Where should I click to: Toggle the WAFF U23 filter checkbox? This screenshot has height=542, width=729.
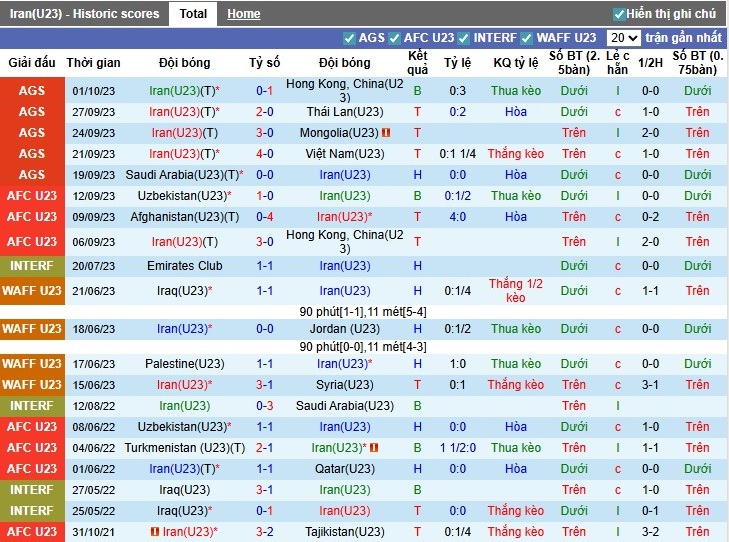[x=527, y=38]
